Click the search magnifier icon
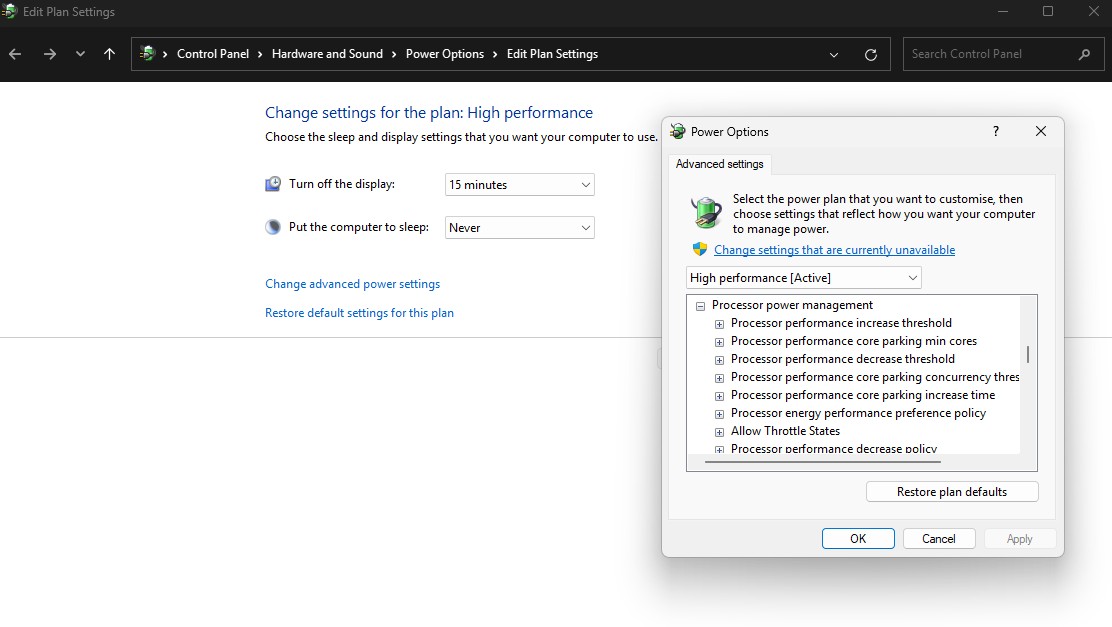This screenshot has width=1112, height=627. coord(1085,54)
